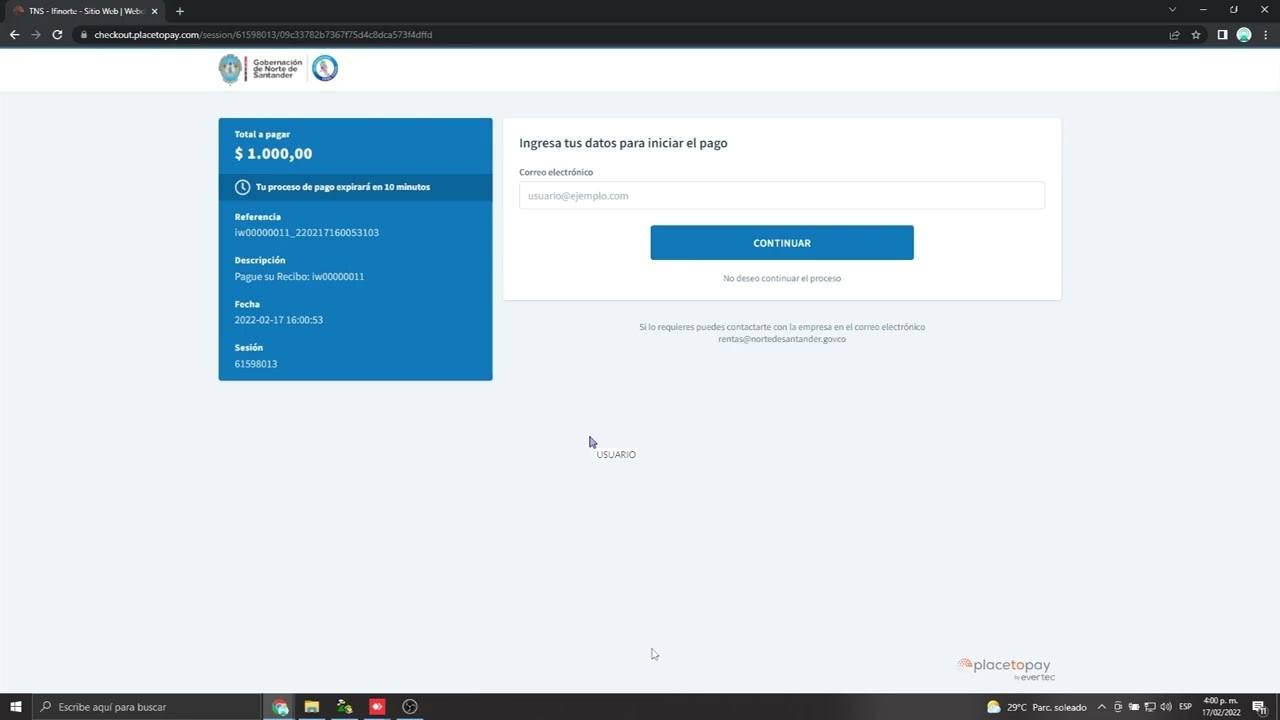Open a new browser tab

180,11
